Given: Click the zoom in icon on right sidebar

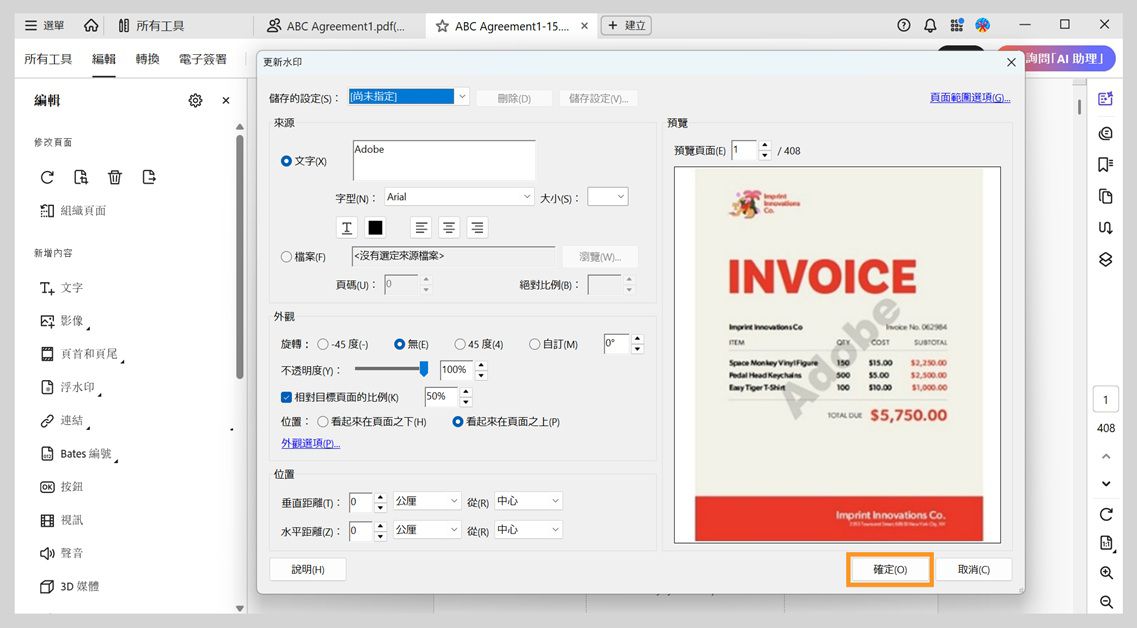Looking at the screenshot, I should tap(1104, 573).
